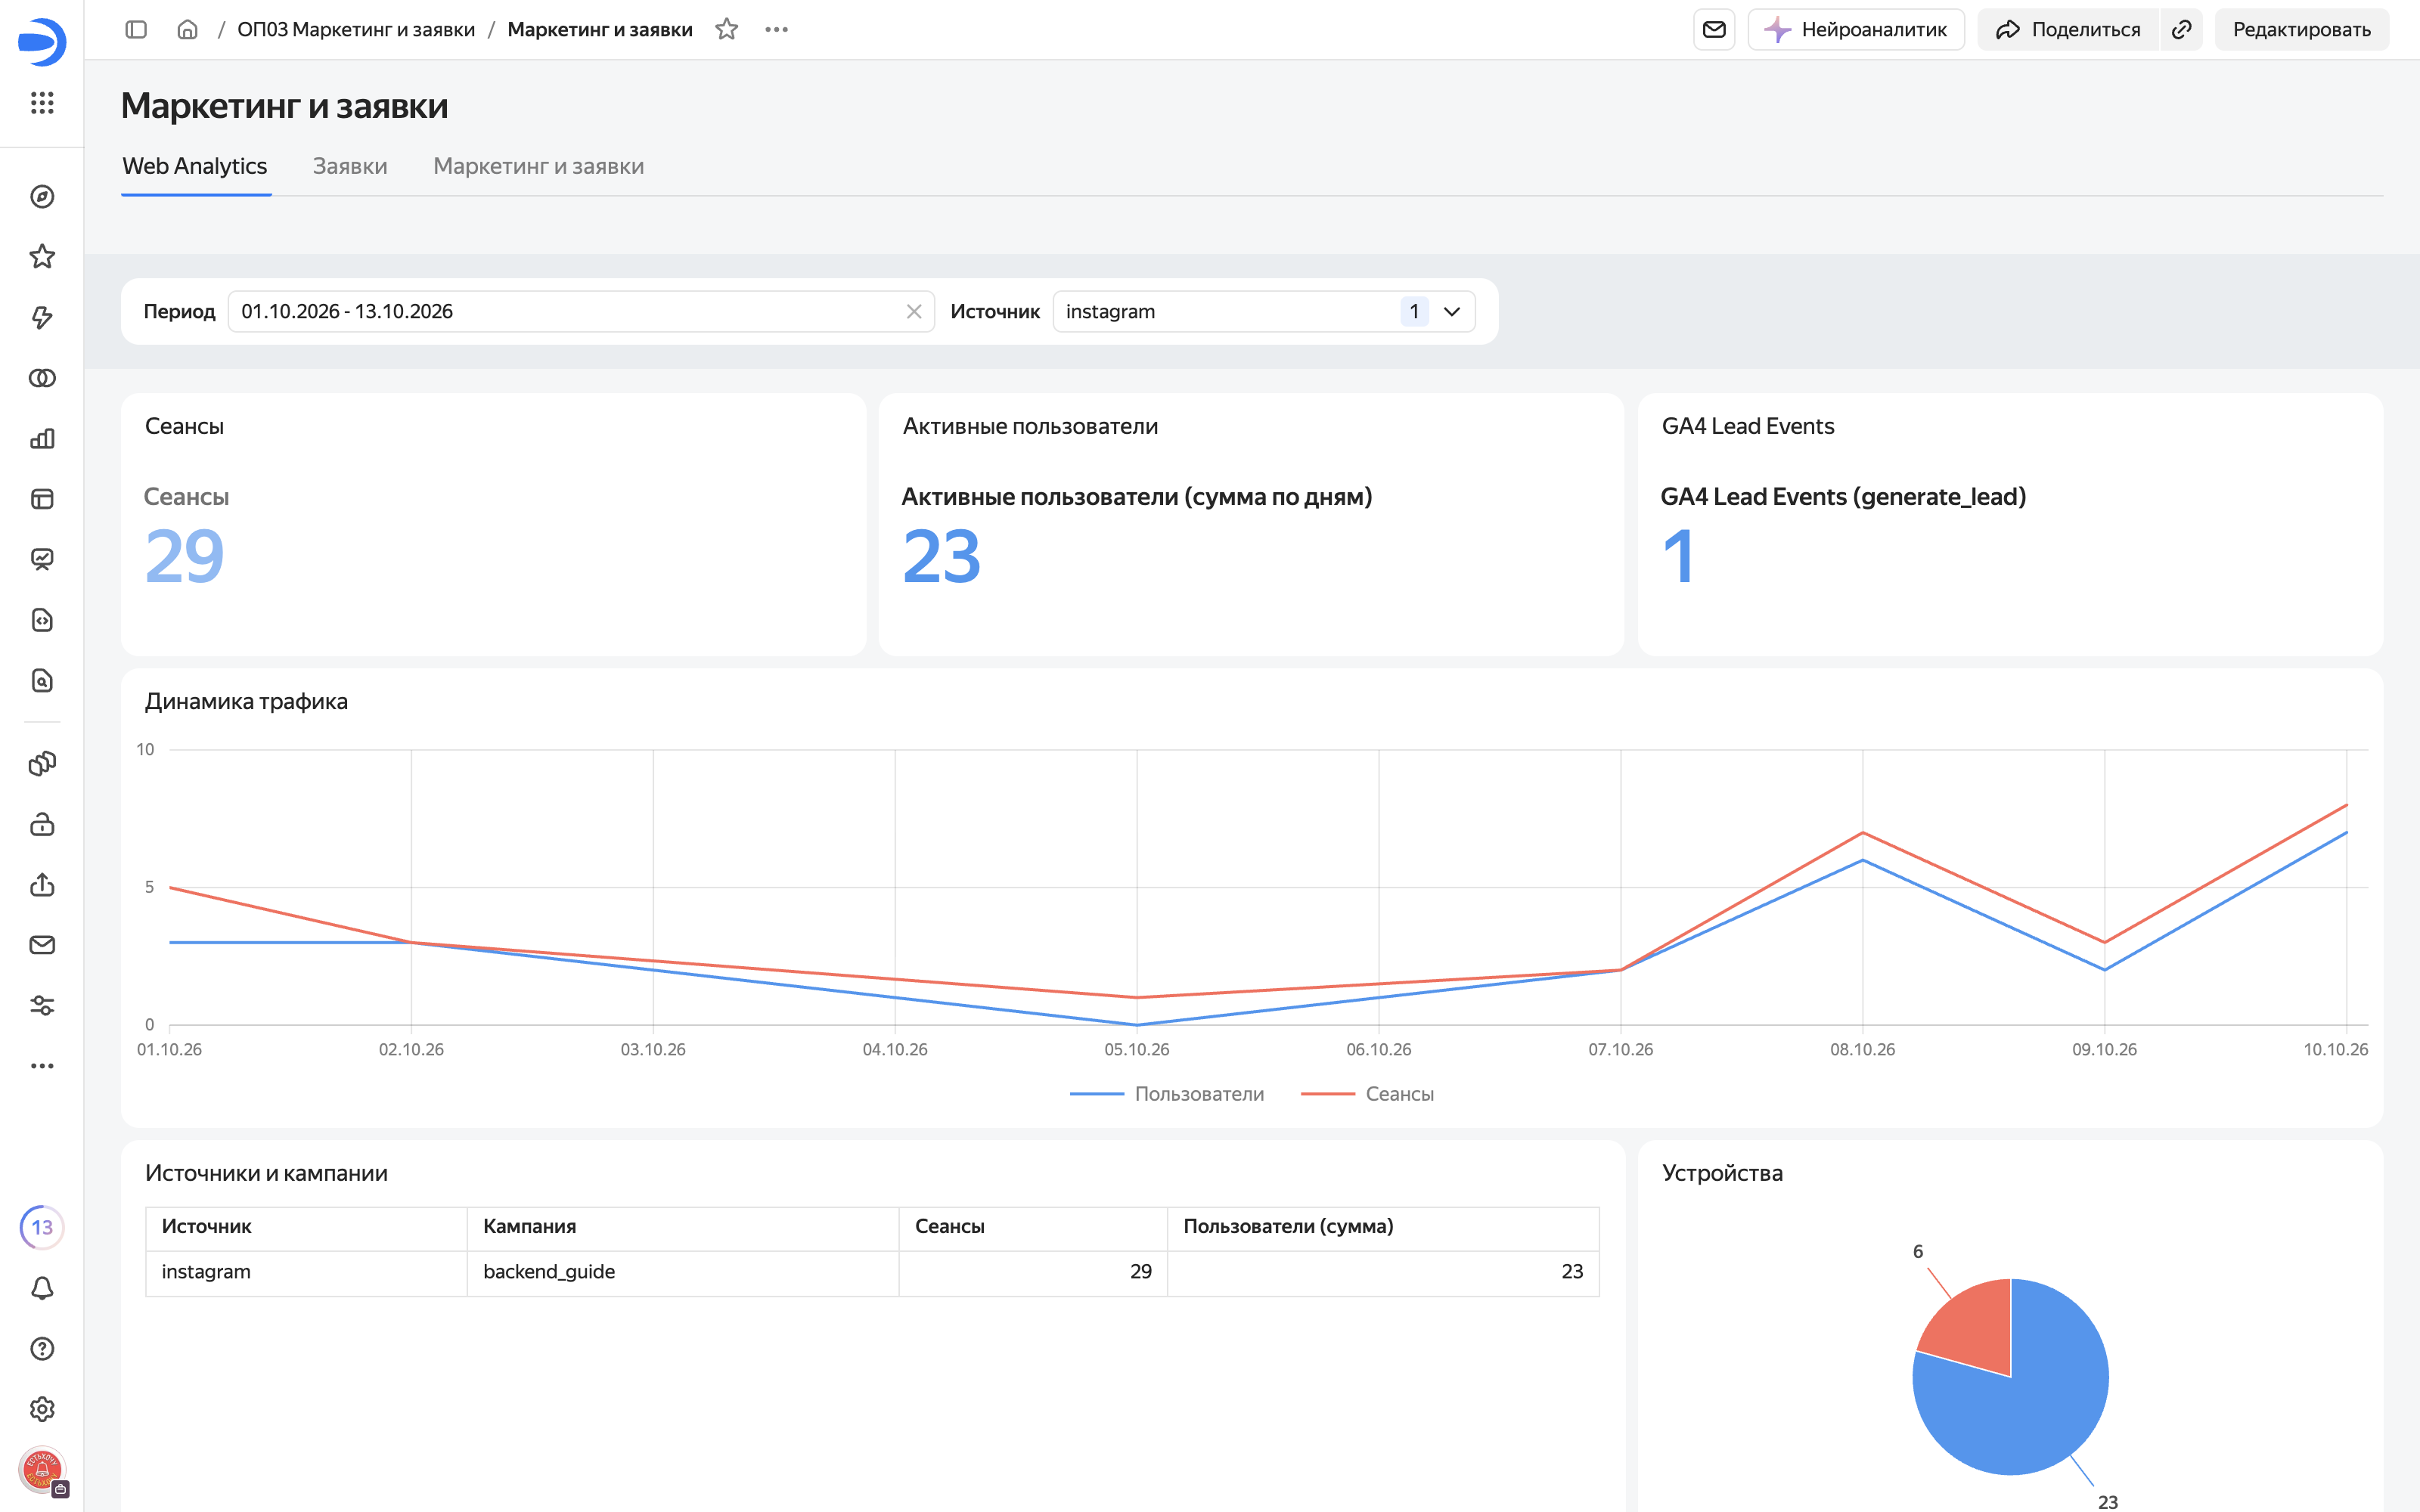Click the circled 13 badge in sidebar

pyautogui.click(x=42, y=1227)
